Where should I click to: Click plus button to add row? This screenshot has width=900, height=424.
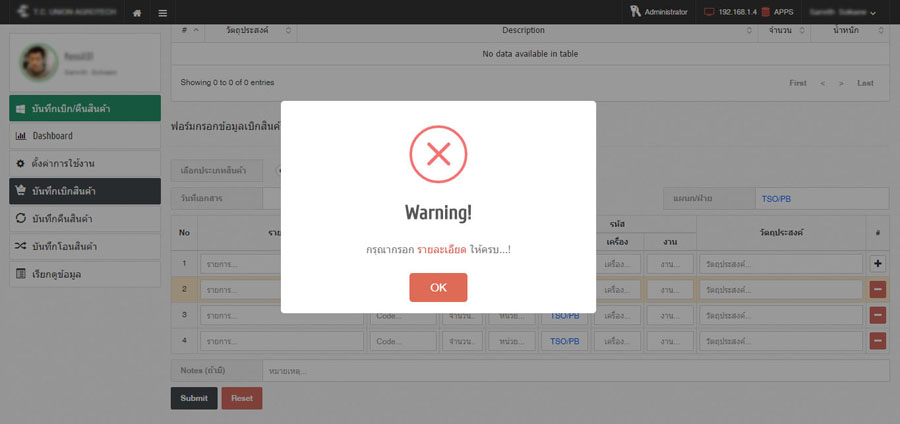pyautogui.click(x=878, y=264)
